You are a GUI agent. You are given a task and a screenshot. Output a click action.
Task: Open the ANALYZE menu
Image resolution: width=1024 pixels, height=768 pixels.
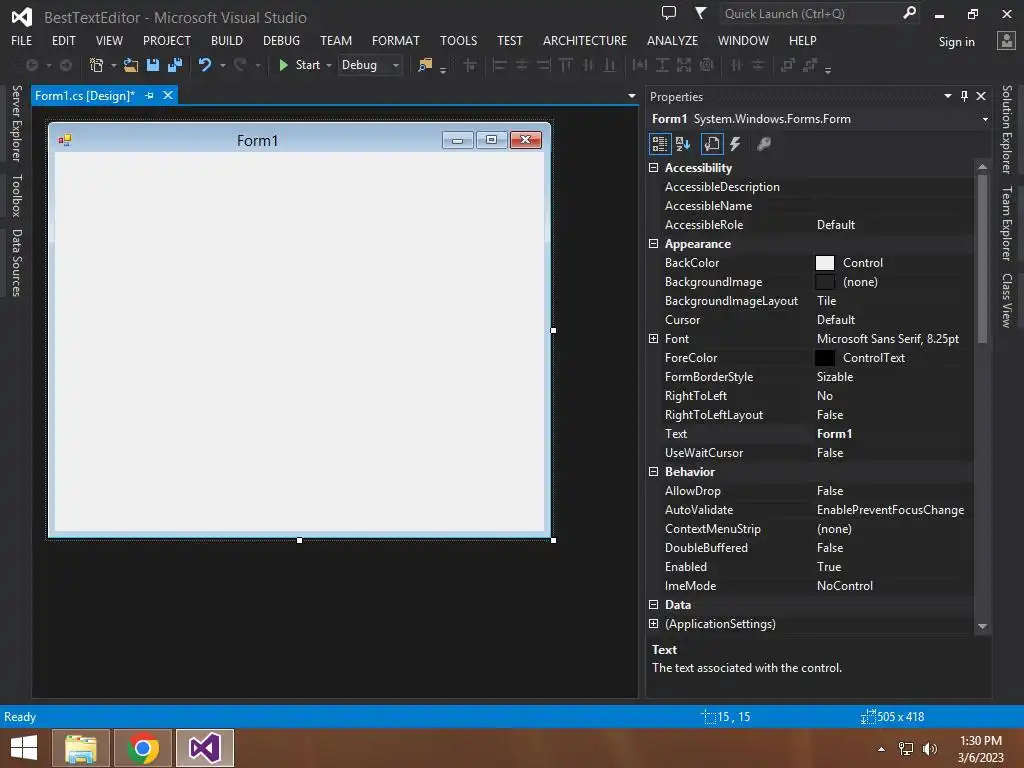pos(672,40)
